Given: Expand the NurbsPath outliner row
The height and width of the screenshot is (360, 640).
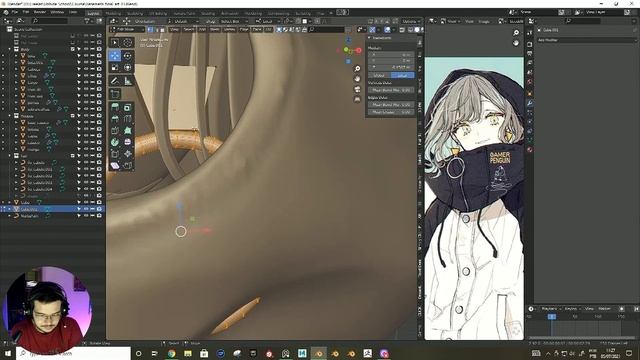Looking at the screenshot, I should 10,216.
